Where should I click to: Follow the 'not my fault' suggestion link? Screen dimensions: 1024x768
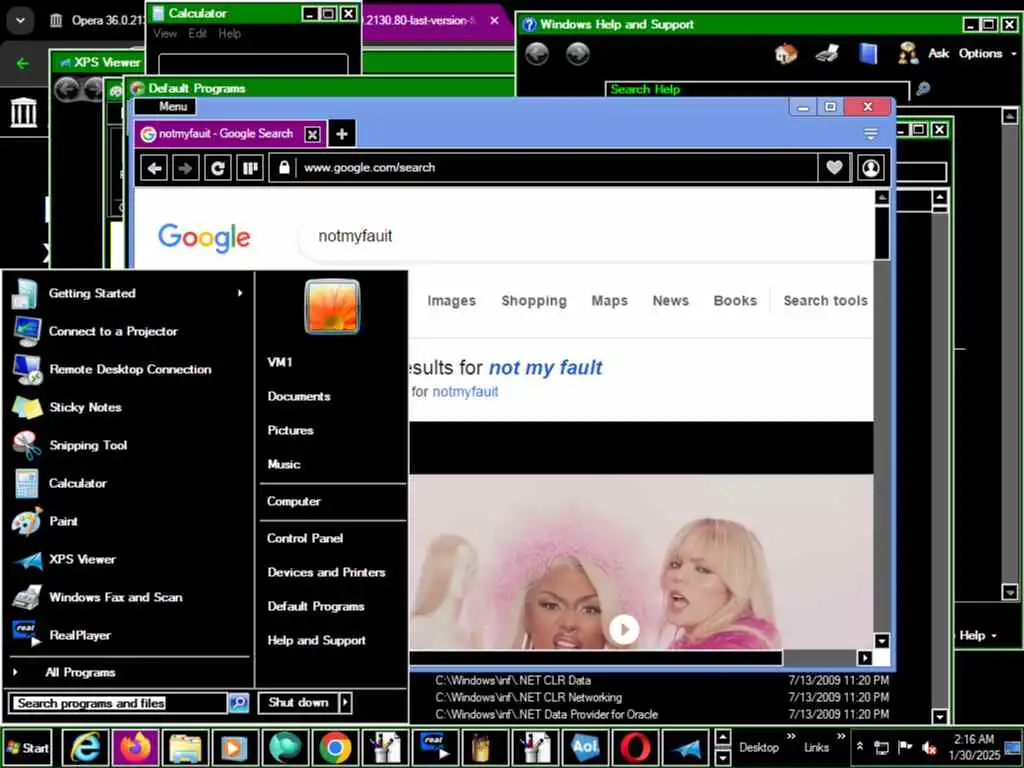coord(545,368)
